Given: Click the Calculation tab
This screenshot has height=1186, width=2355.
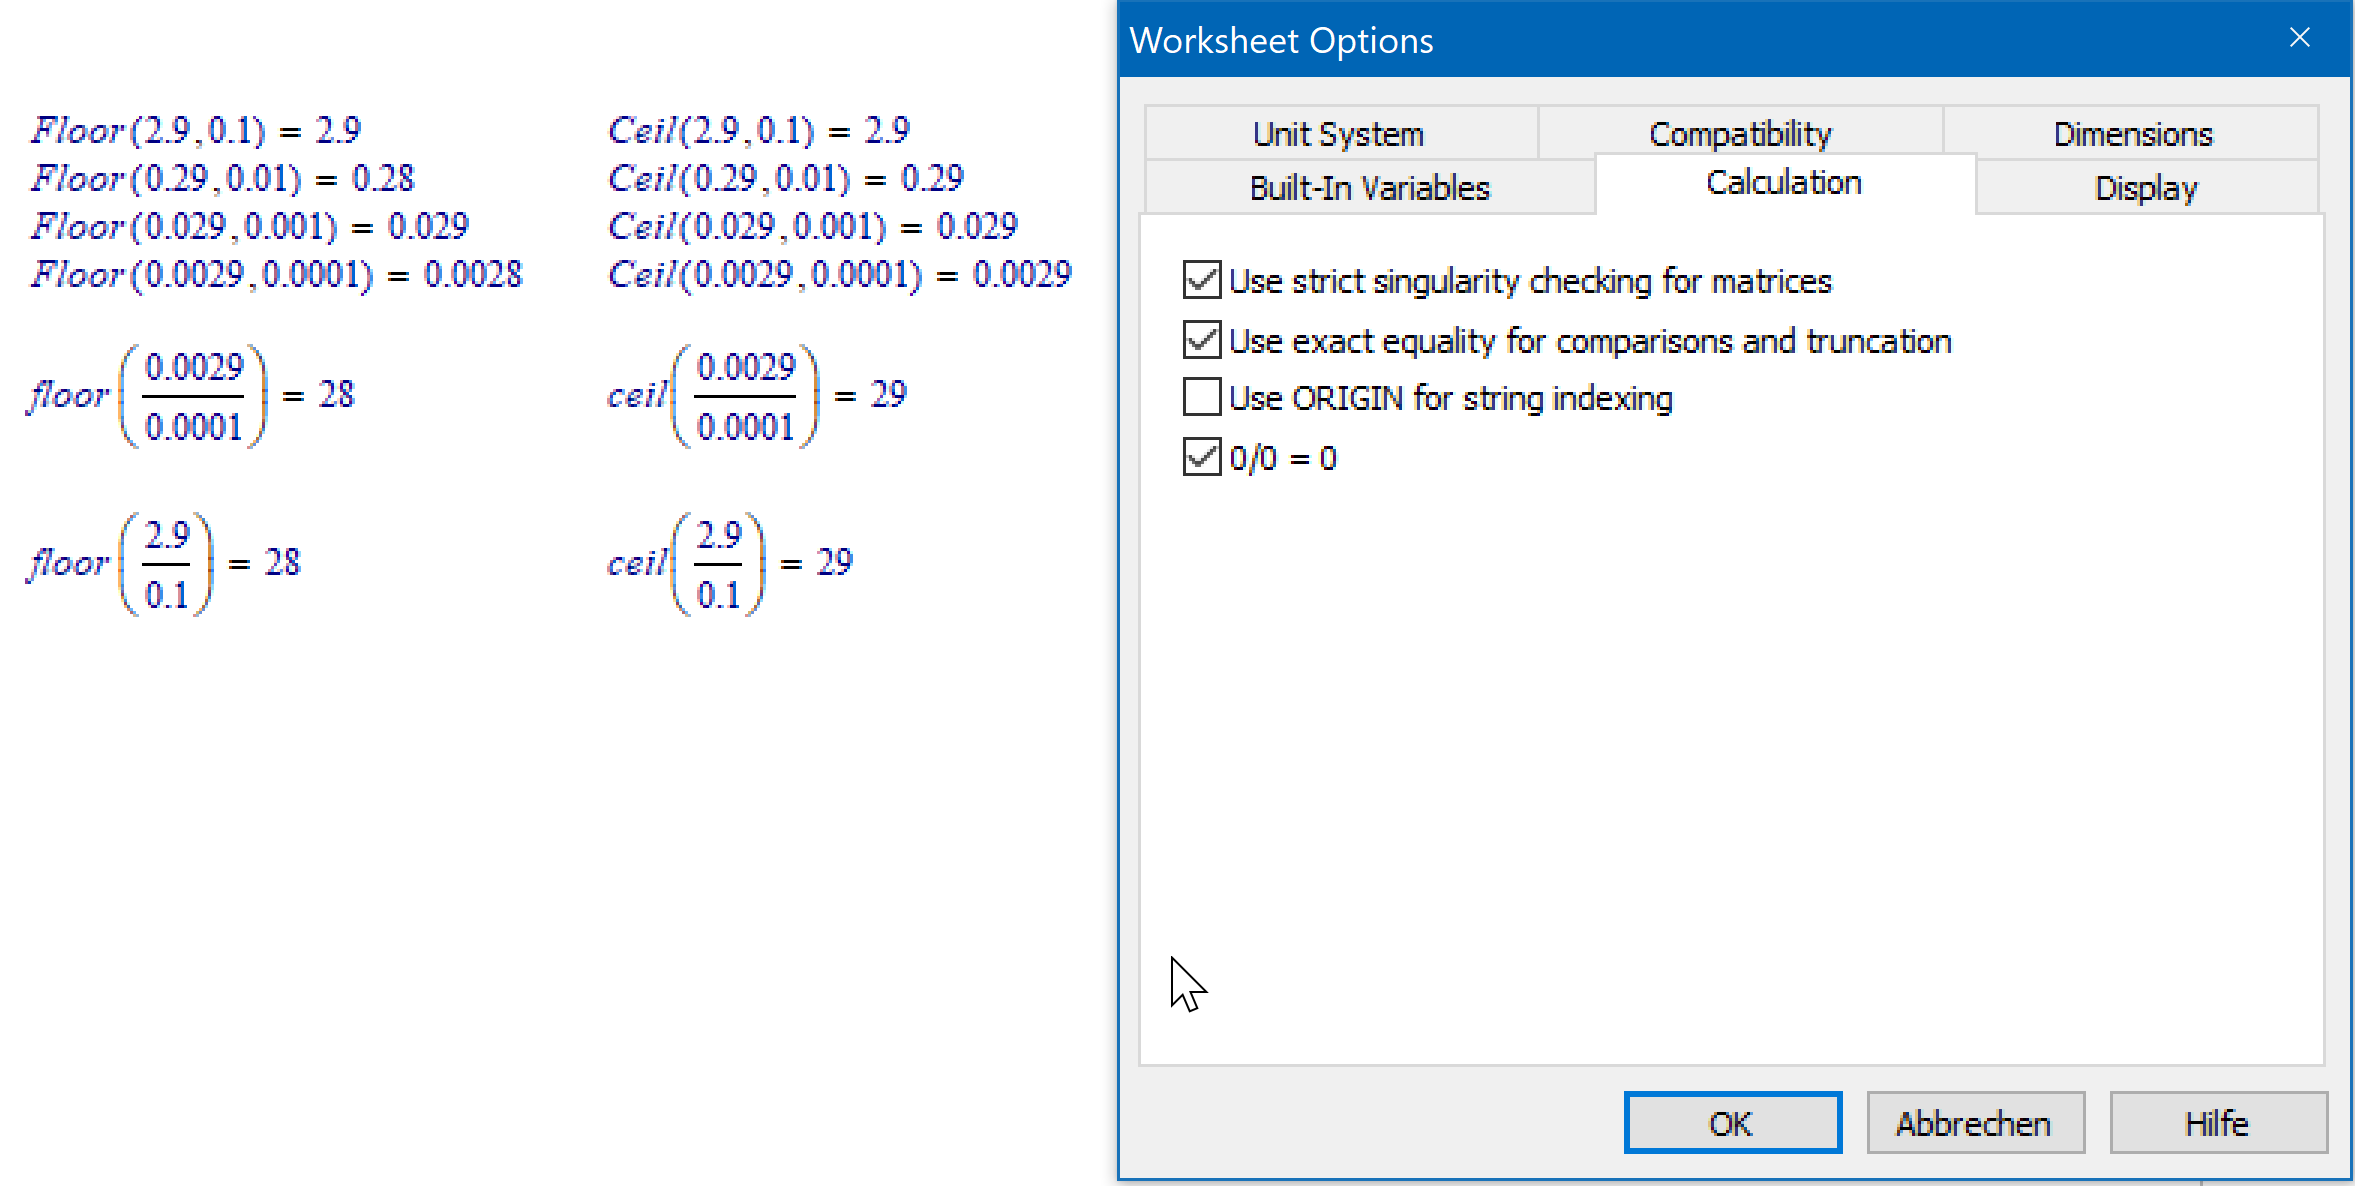Looking at the screenshot, I should click(x=1784, y=183).
